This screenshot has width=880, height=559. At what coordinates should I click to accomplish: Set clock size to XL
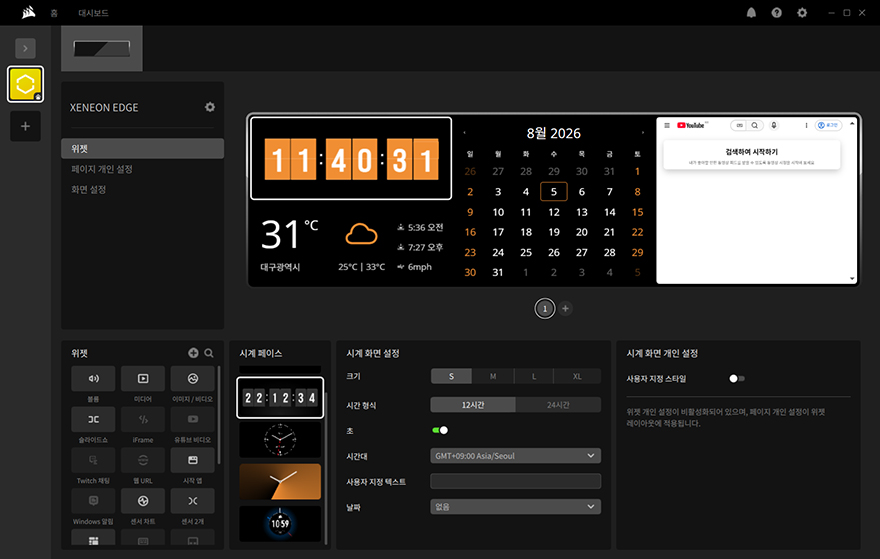577,376
